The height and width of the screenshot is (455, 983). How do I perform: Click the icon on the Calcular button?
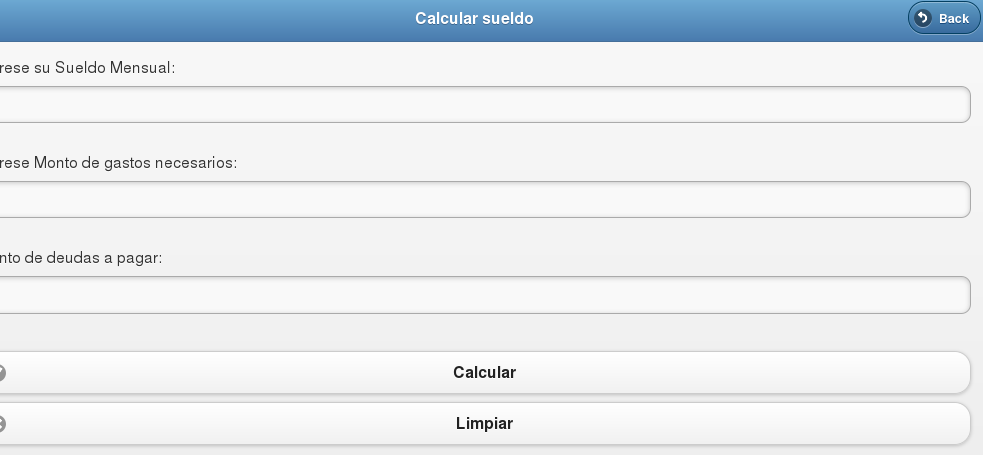2,373
